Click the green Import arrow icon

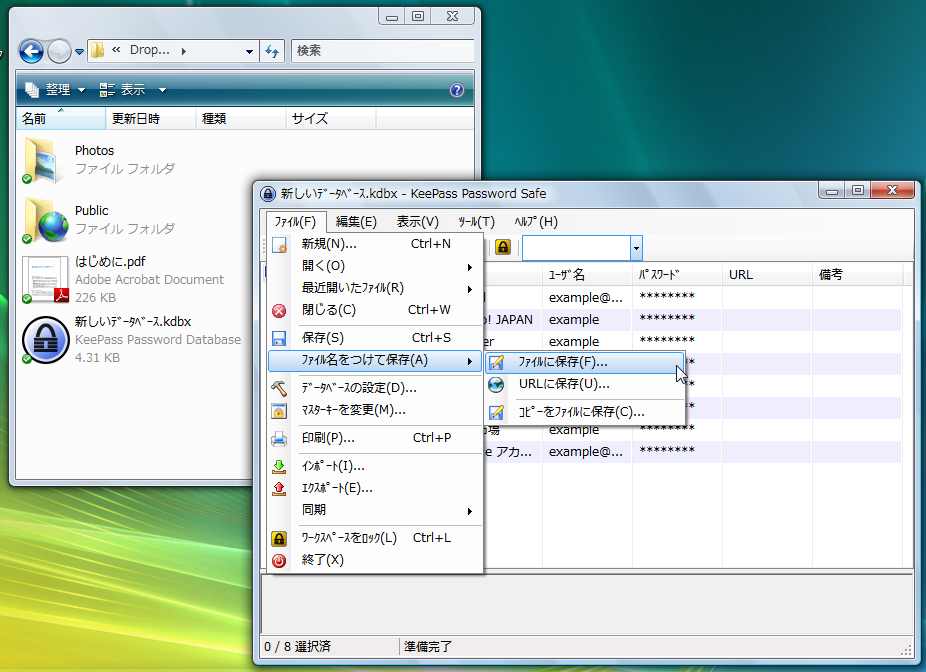pyautogui.click(x=279, y=467)
